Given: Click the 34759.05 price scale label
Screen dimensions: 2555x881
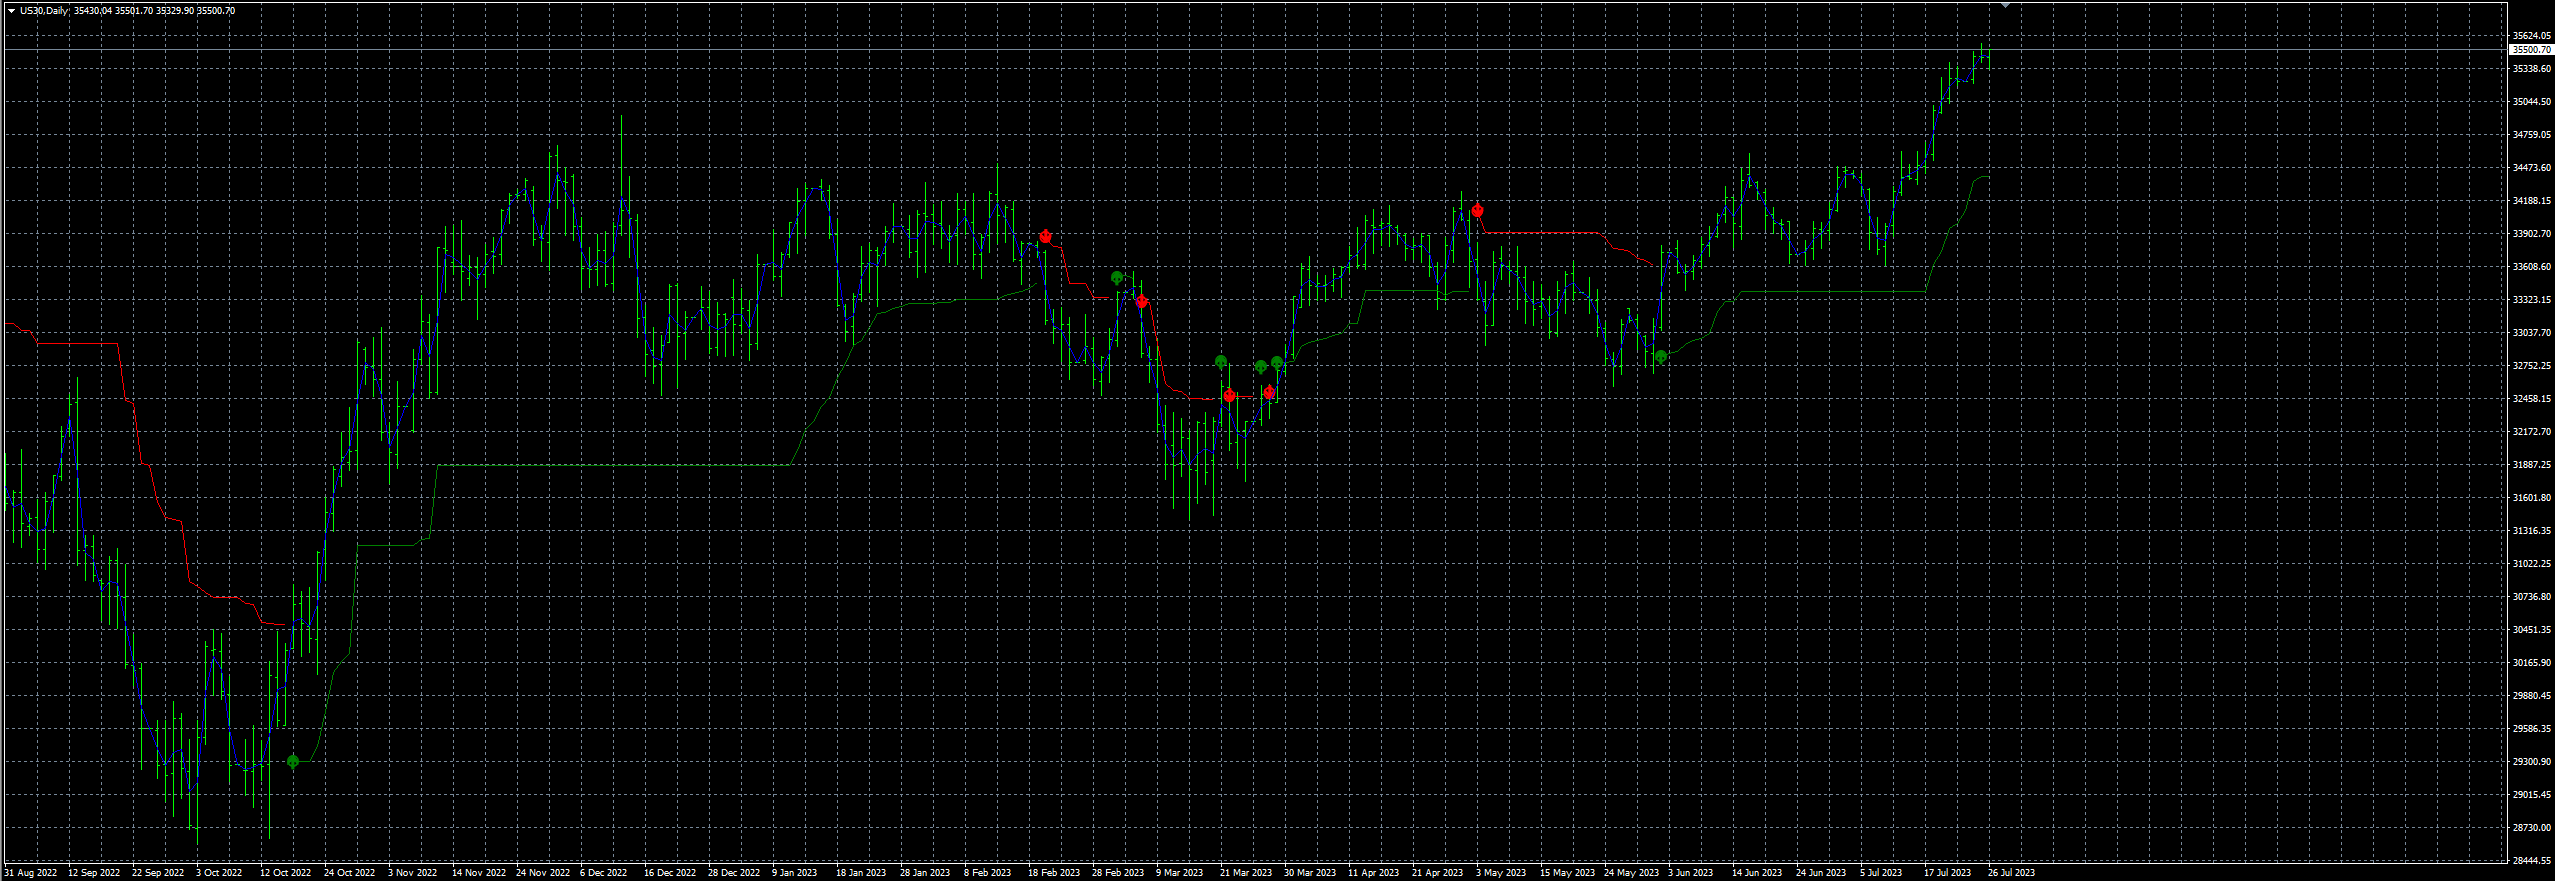Looking at the screenshot, I should [x=2532, y=135].
